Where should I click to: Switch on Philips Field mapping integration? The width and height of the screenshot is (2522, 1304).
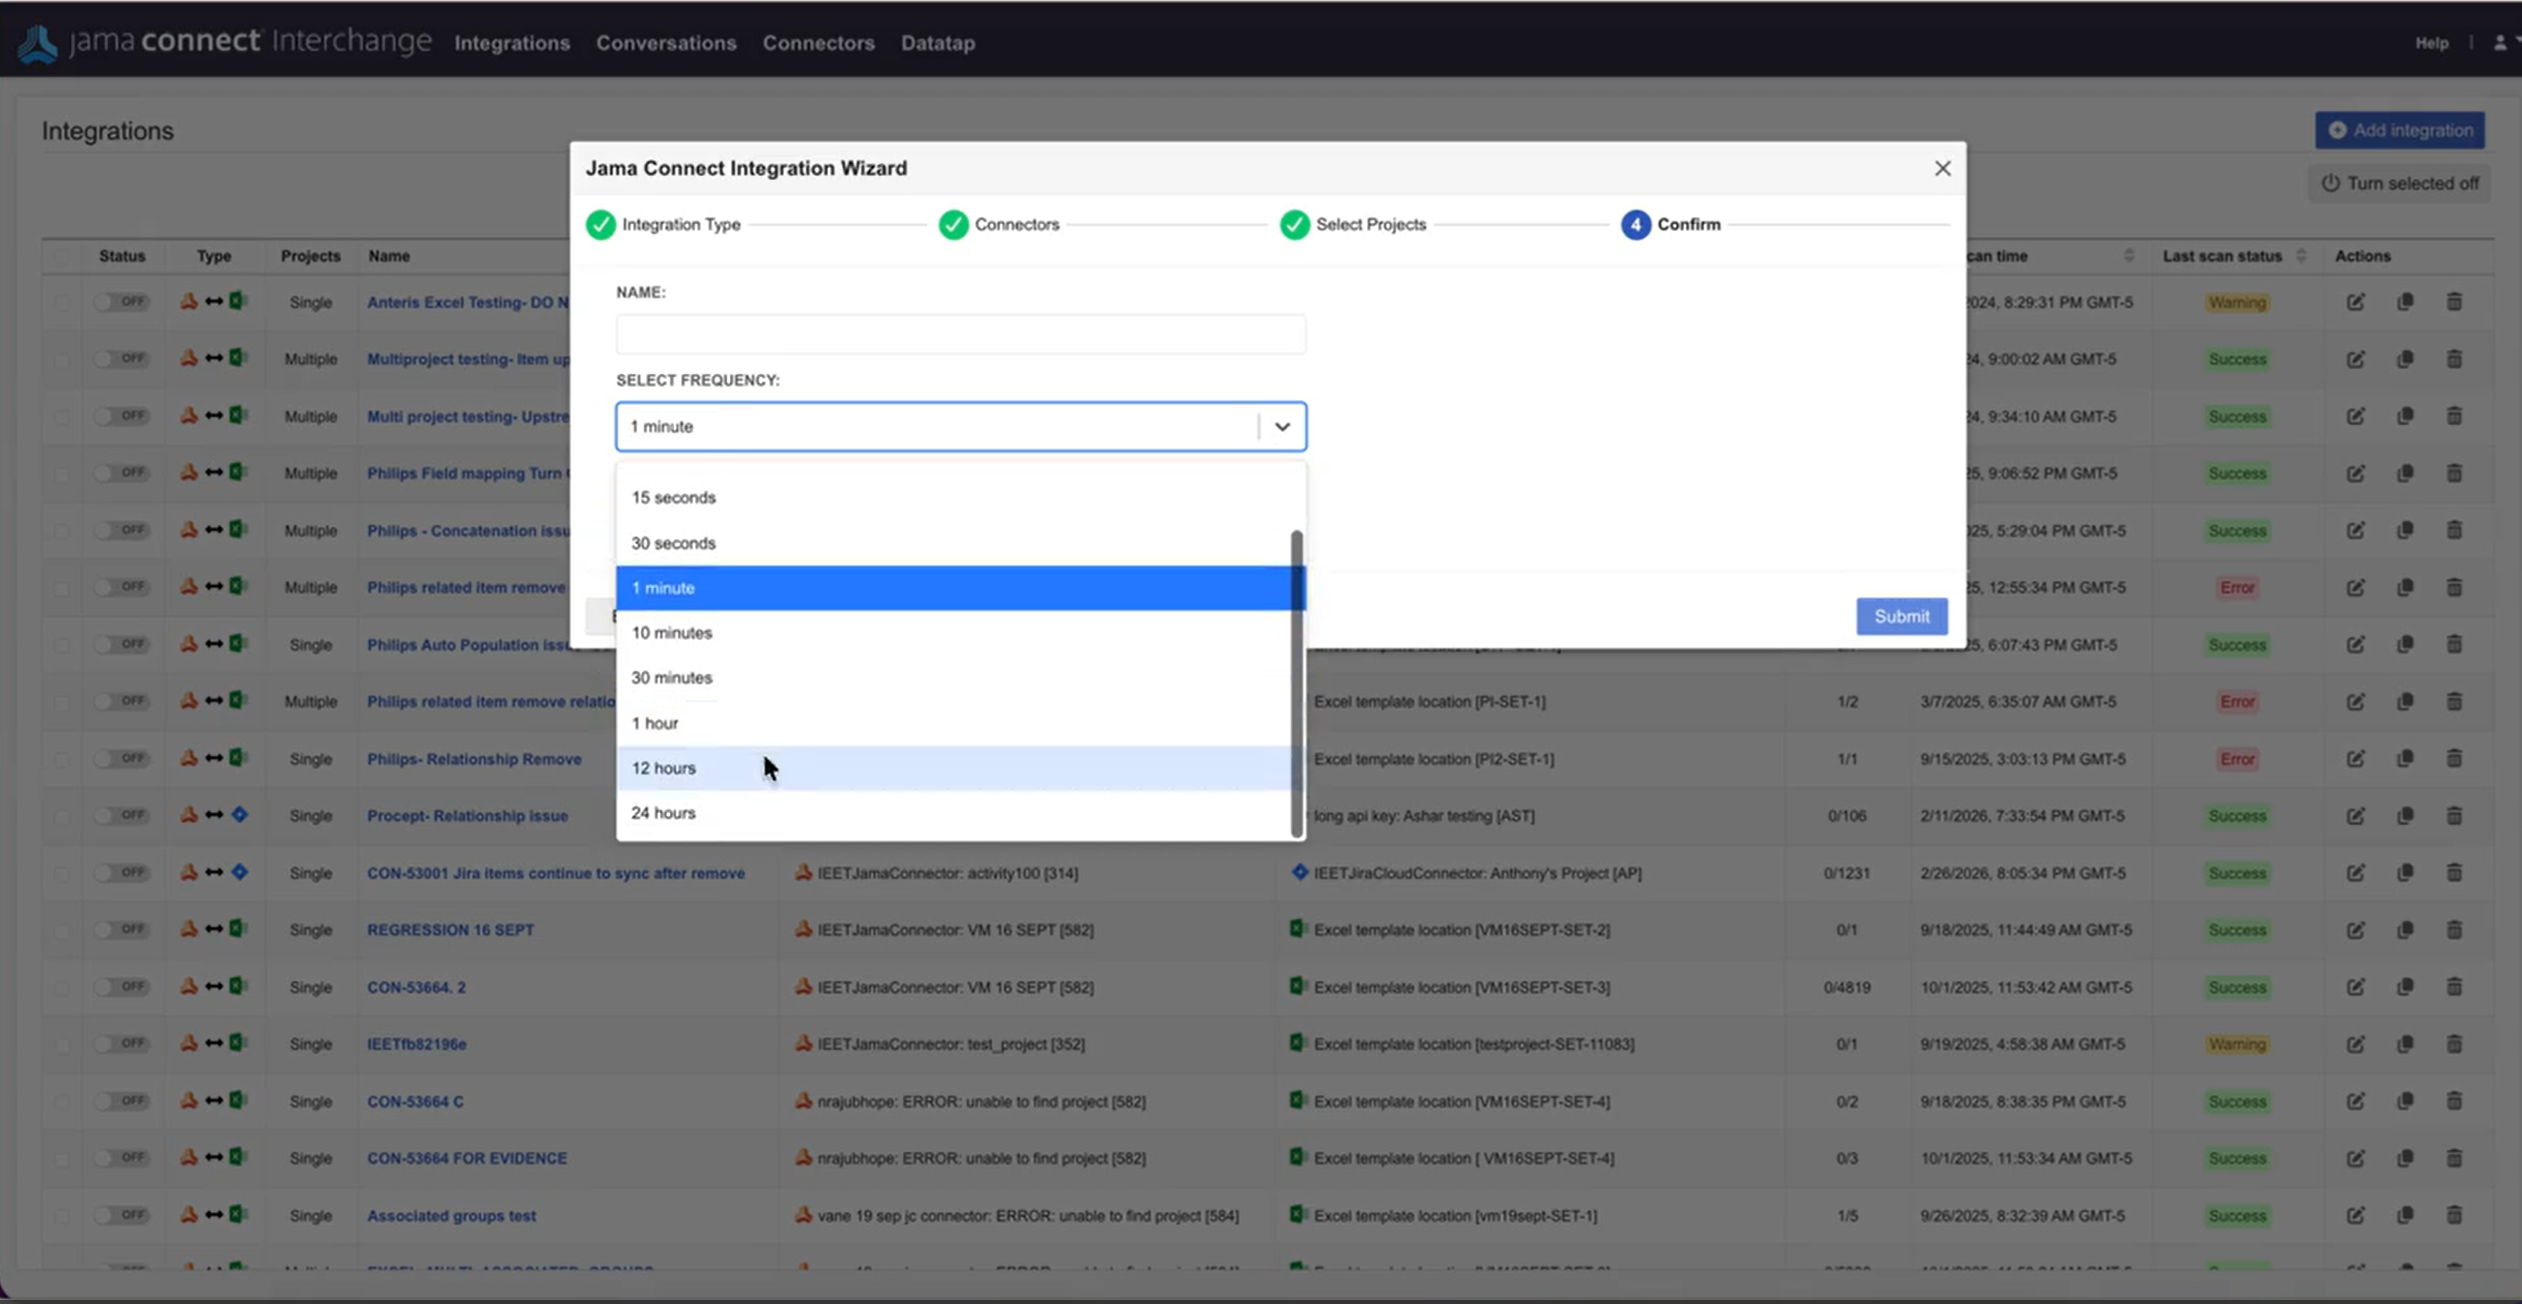(x=122, y=472)
